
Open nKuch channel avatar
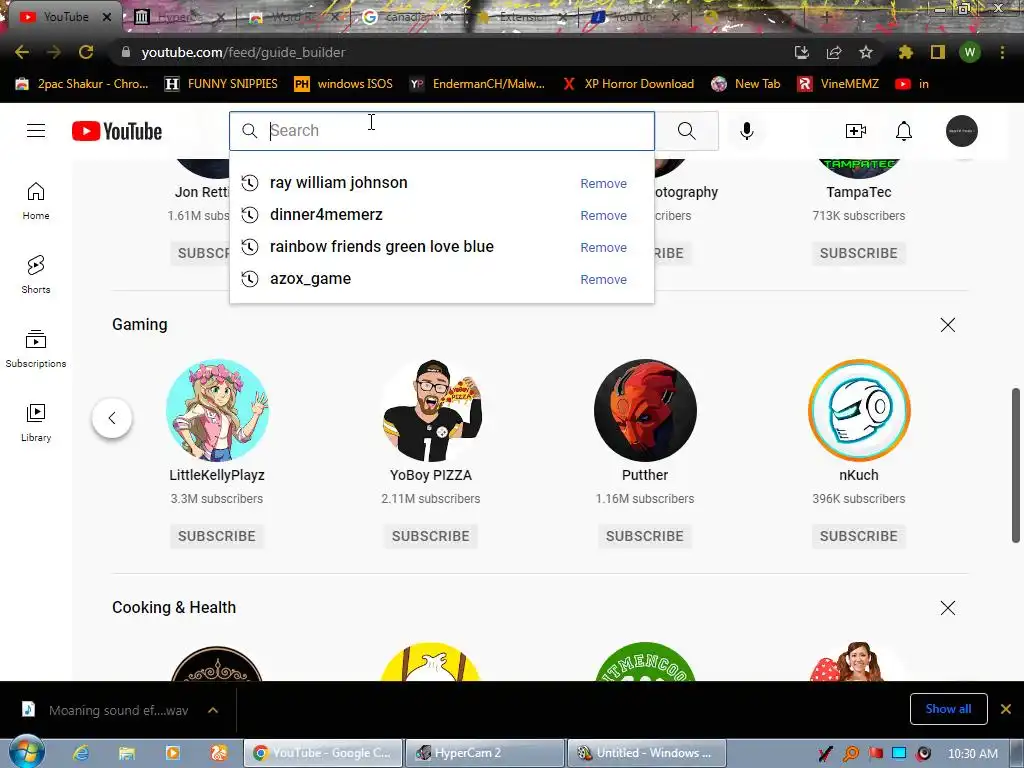(859, 410)
